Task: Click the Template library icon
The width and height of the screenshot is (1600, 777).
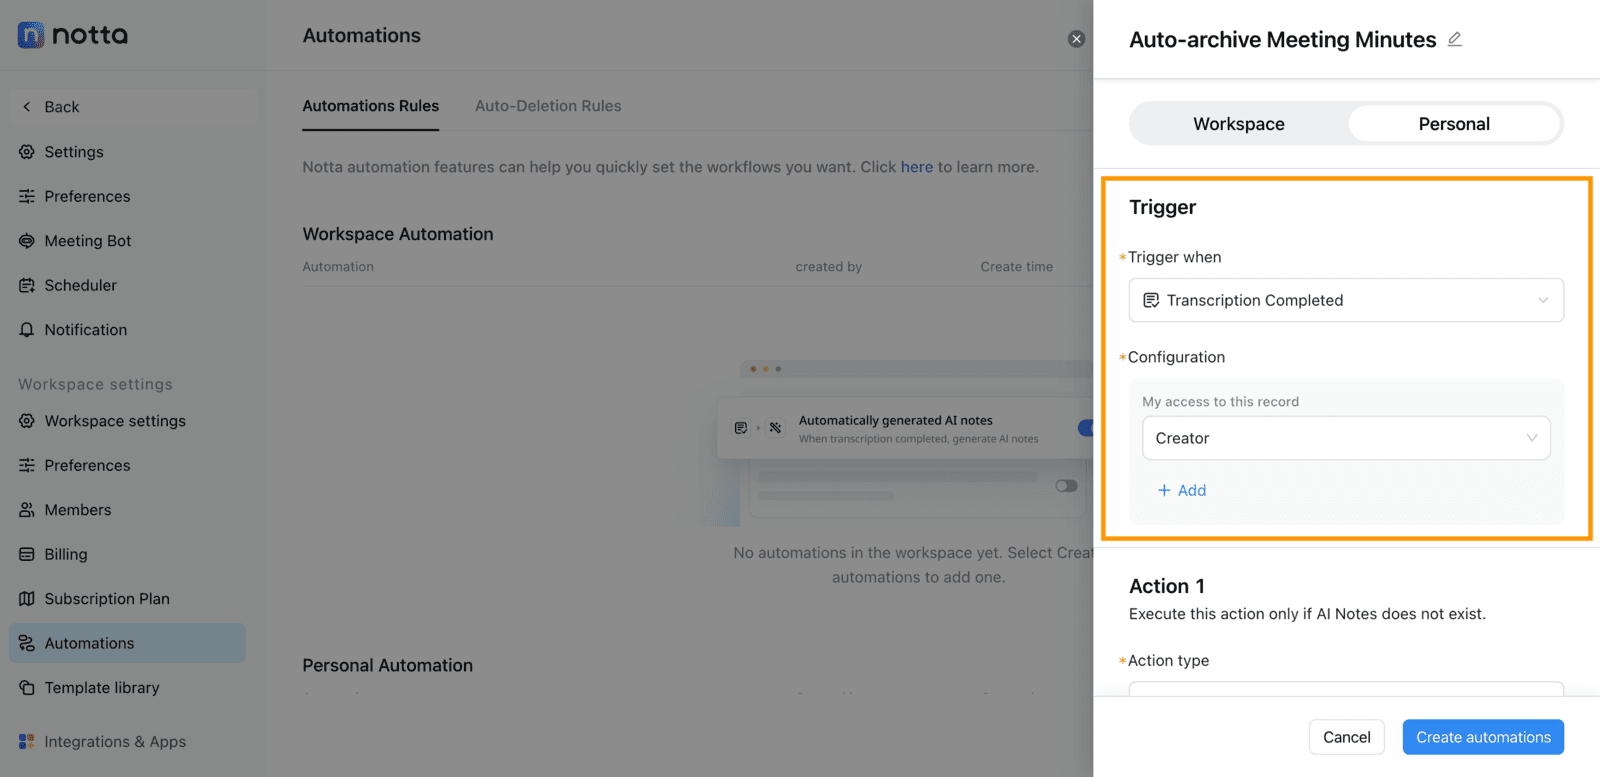Action: tap(27, 688)
